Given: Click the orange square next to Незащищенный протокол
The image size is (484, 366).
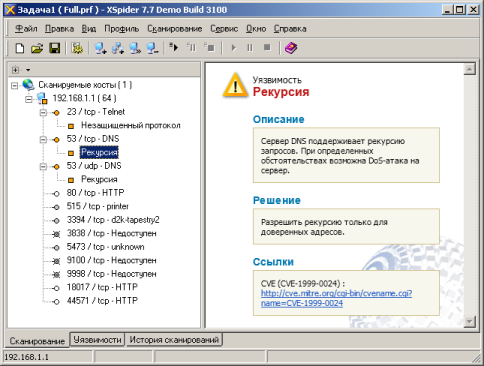Looking at the screenshot, I should pyautogui.click(x=71, y=126).
